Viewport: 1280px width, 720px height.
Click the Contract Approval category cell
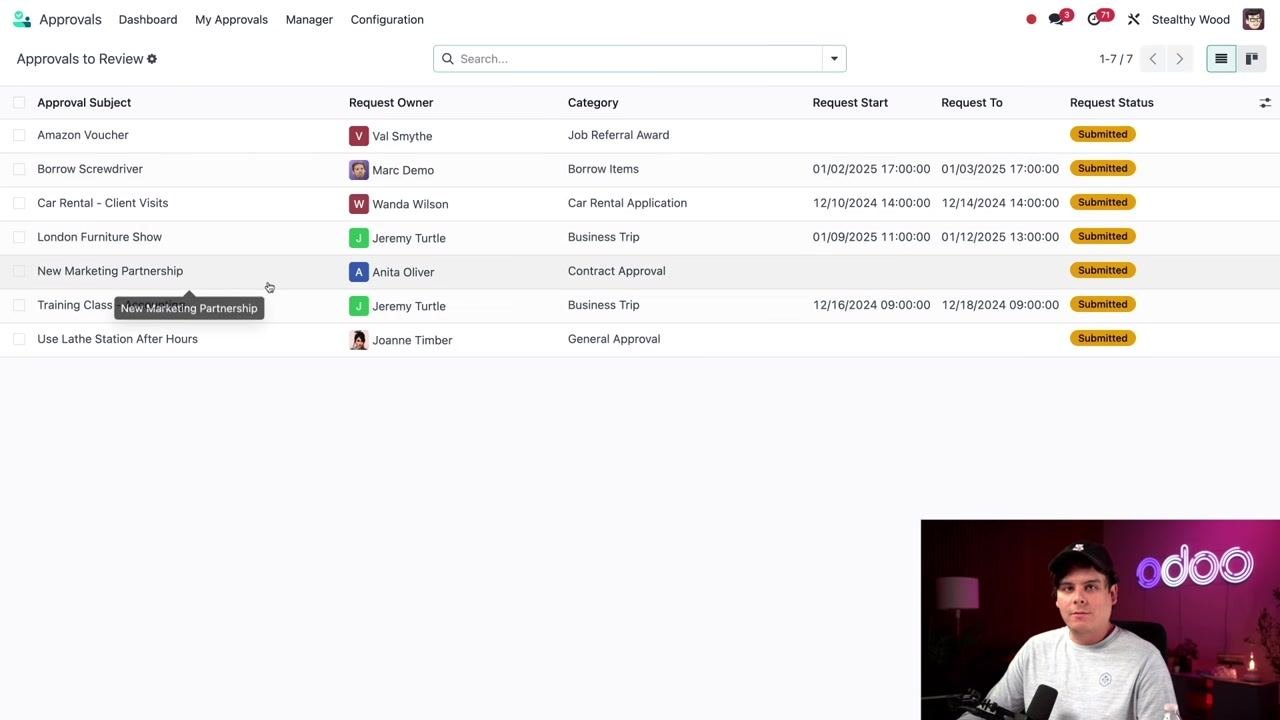click(x=616, y=271)
